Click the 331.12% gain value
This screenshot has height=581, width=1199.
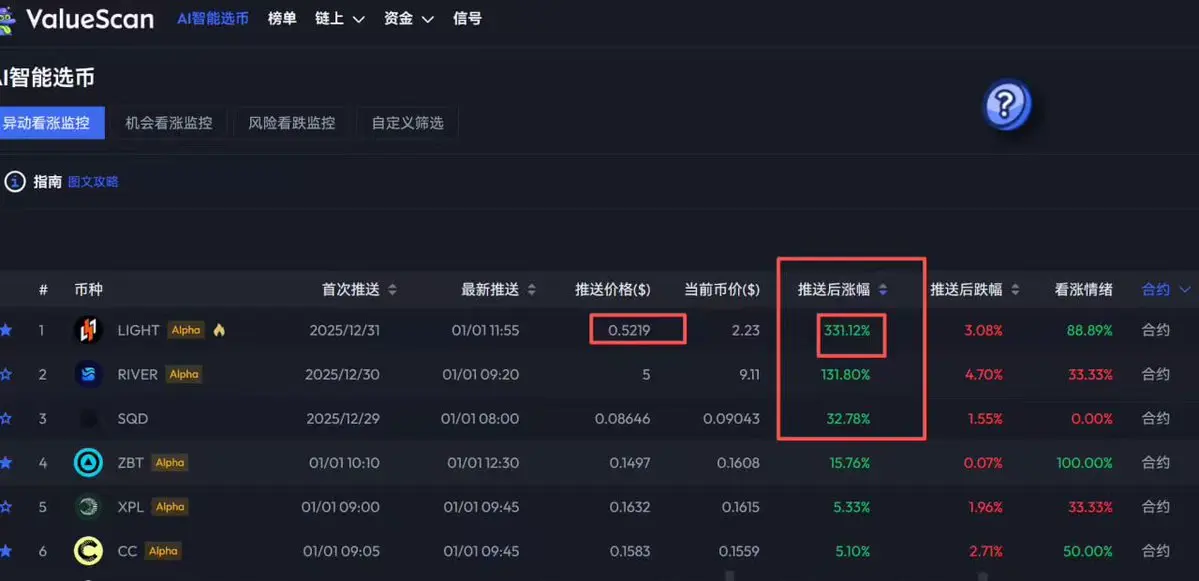(x=847, y=330)
